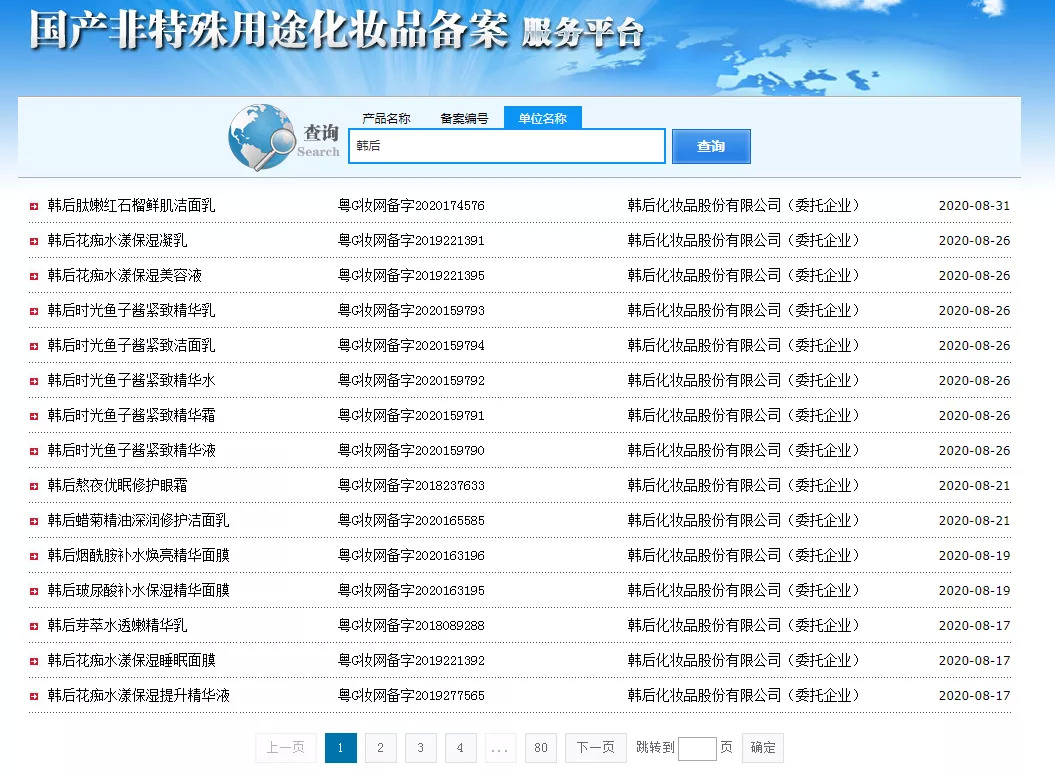This screenshot has height=776, width=1055.
Task: Click record number 粤G妆网备字2019221391
Action: pos(411,240)
